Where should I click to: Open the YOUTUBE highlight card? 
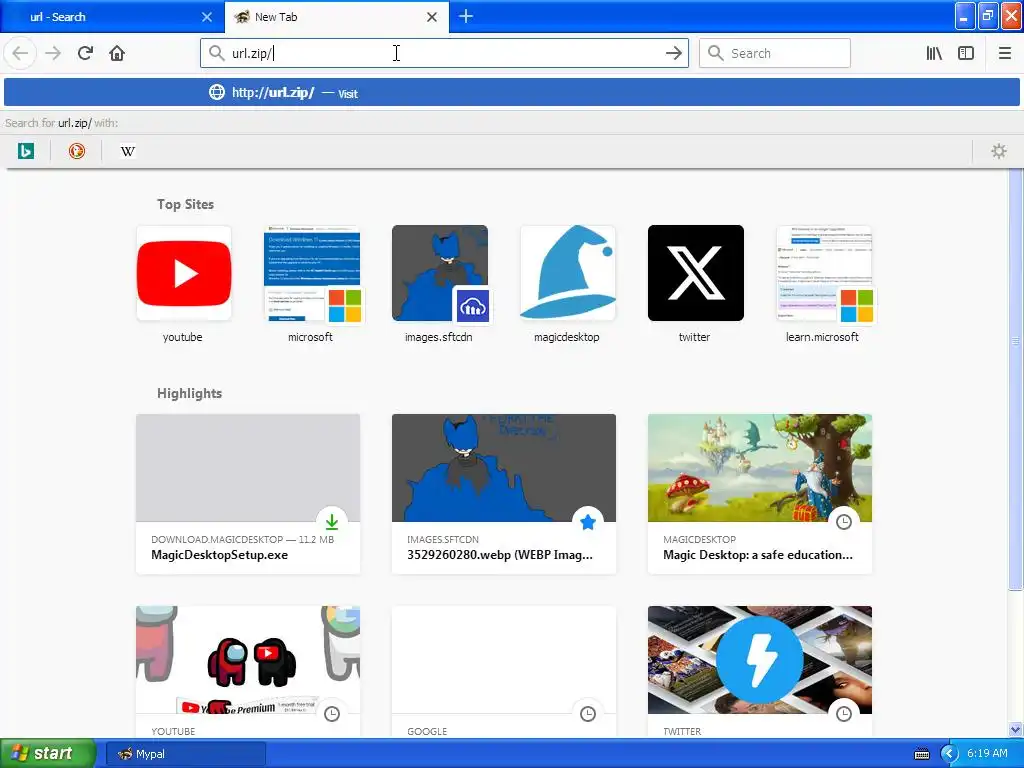[248, 672]
